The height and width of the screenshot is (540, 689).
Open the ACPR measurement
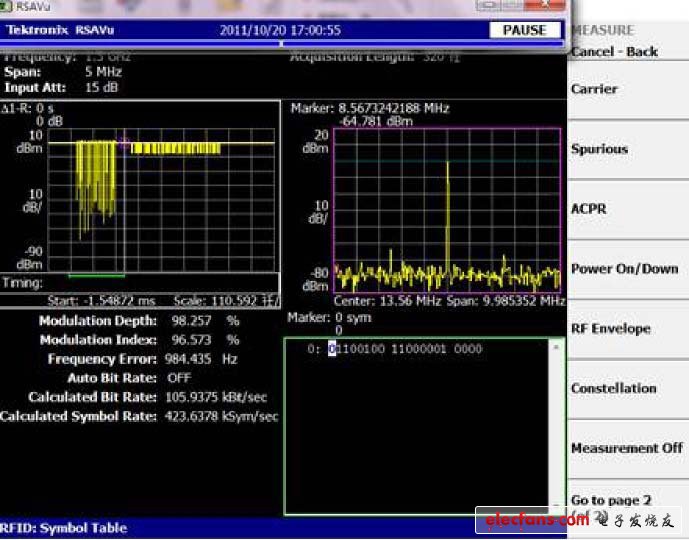[x=589, y=209]
